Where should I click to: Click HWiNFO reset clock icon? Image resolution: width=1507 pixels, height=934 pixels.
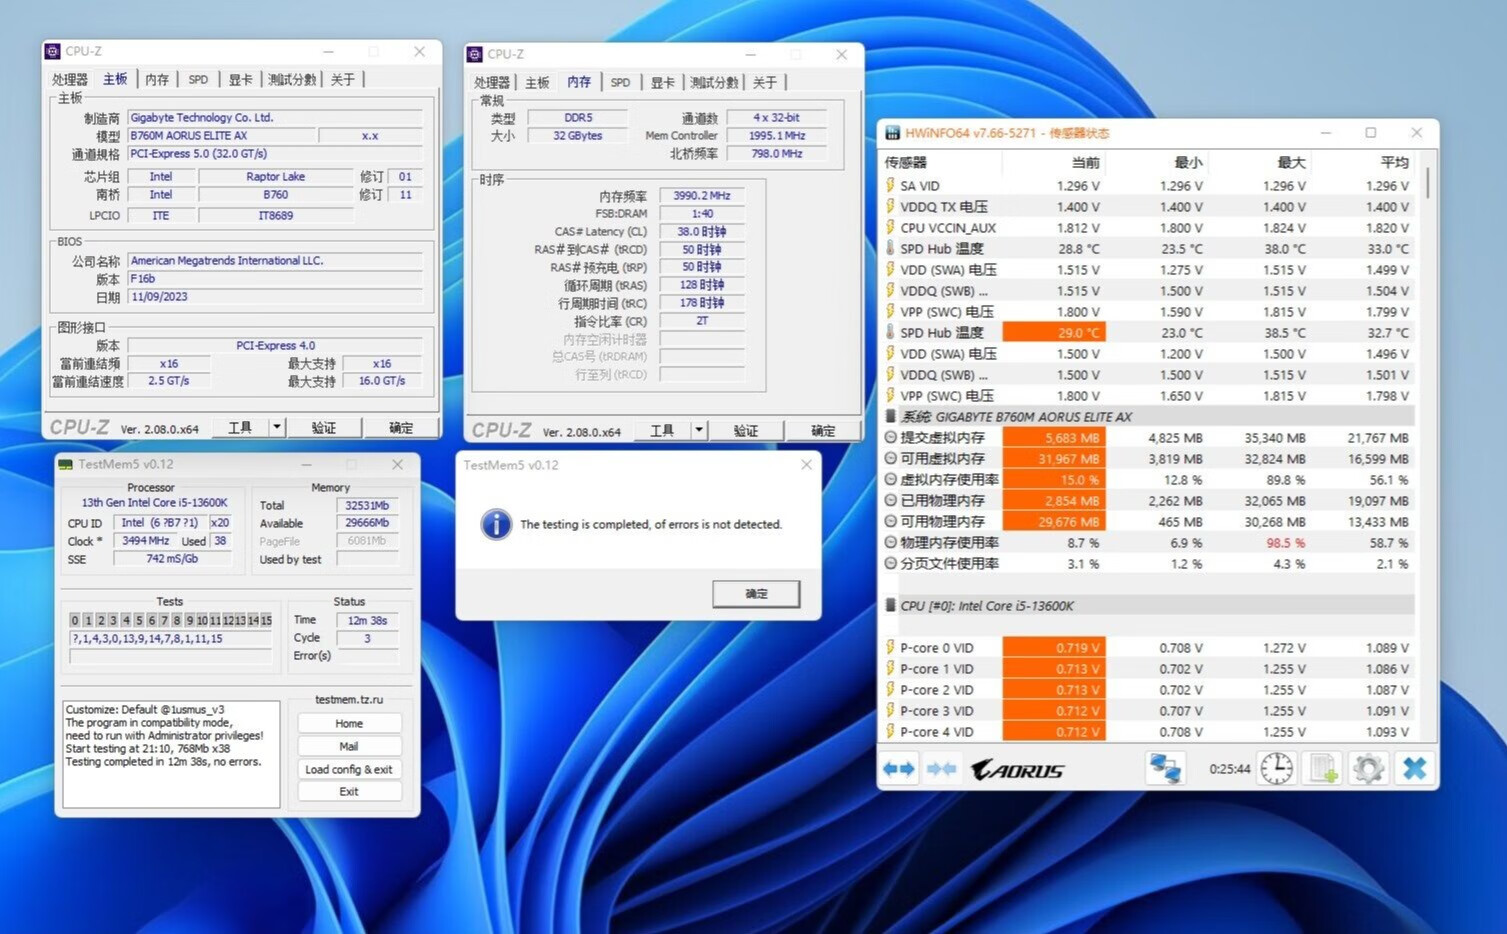click(1276, 768)
